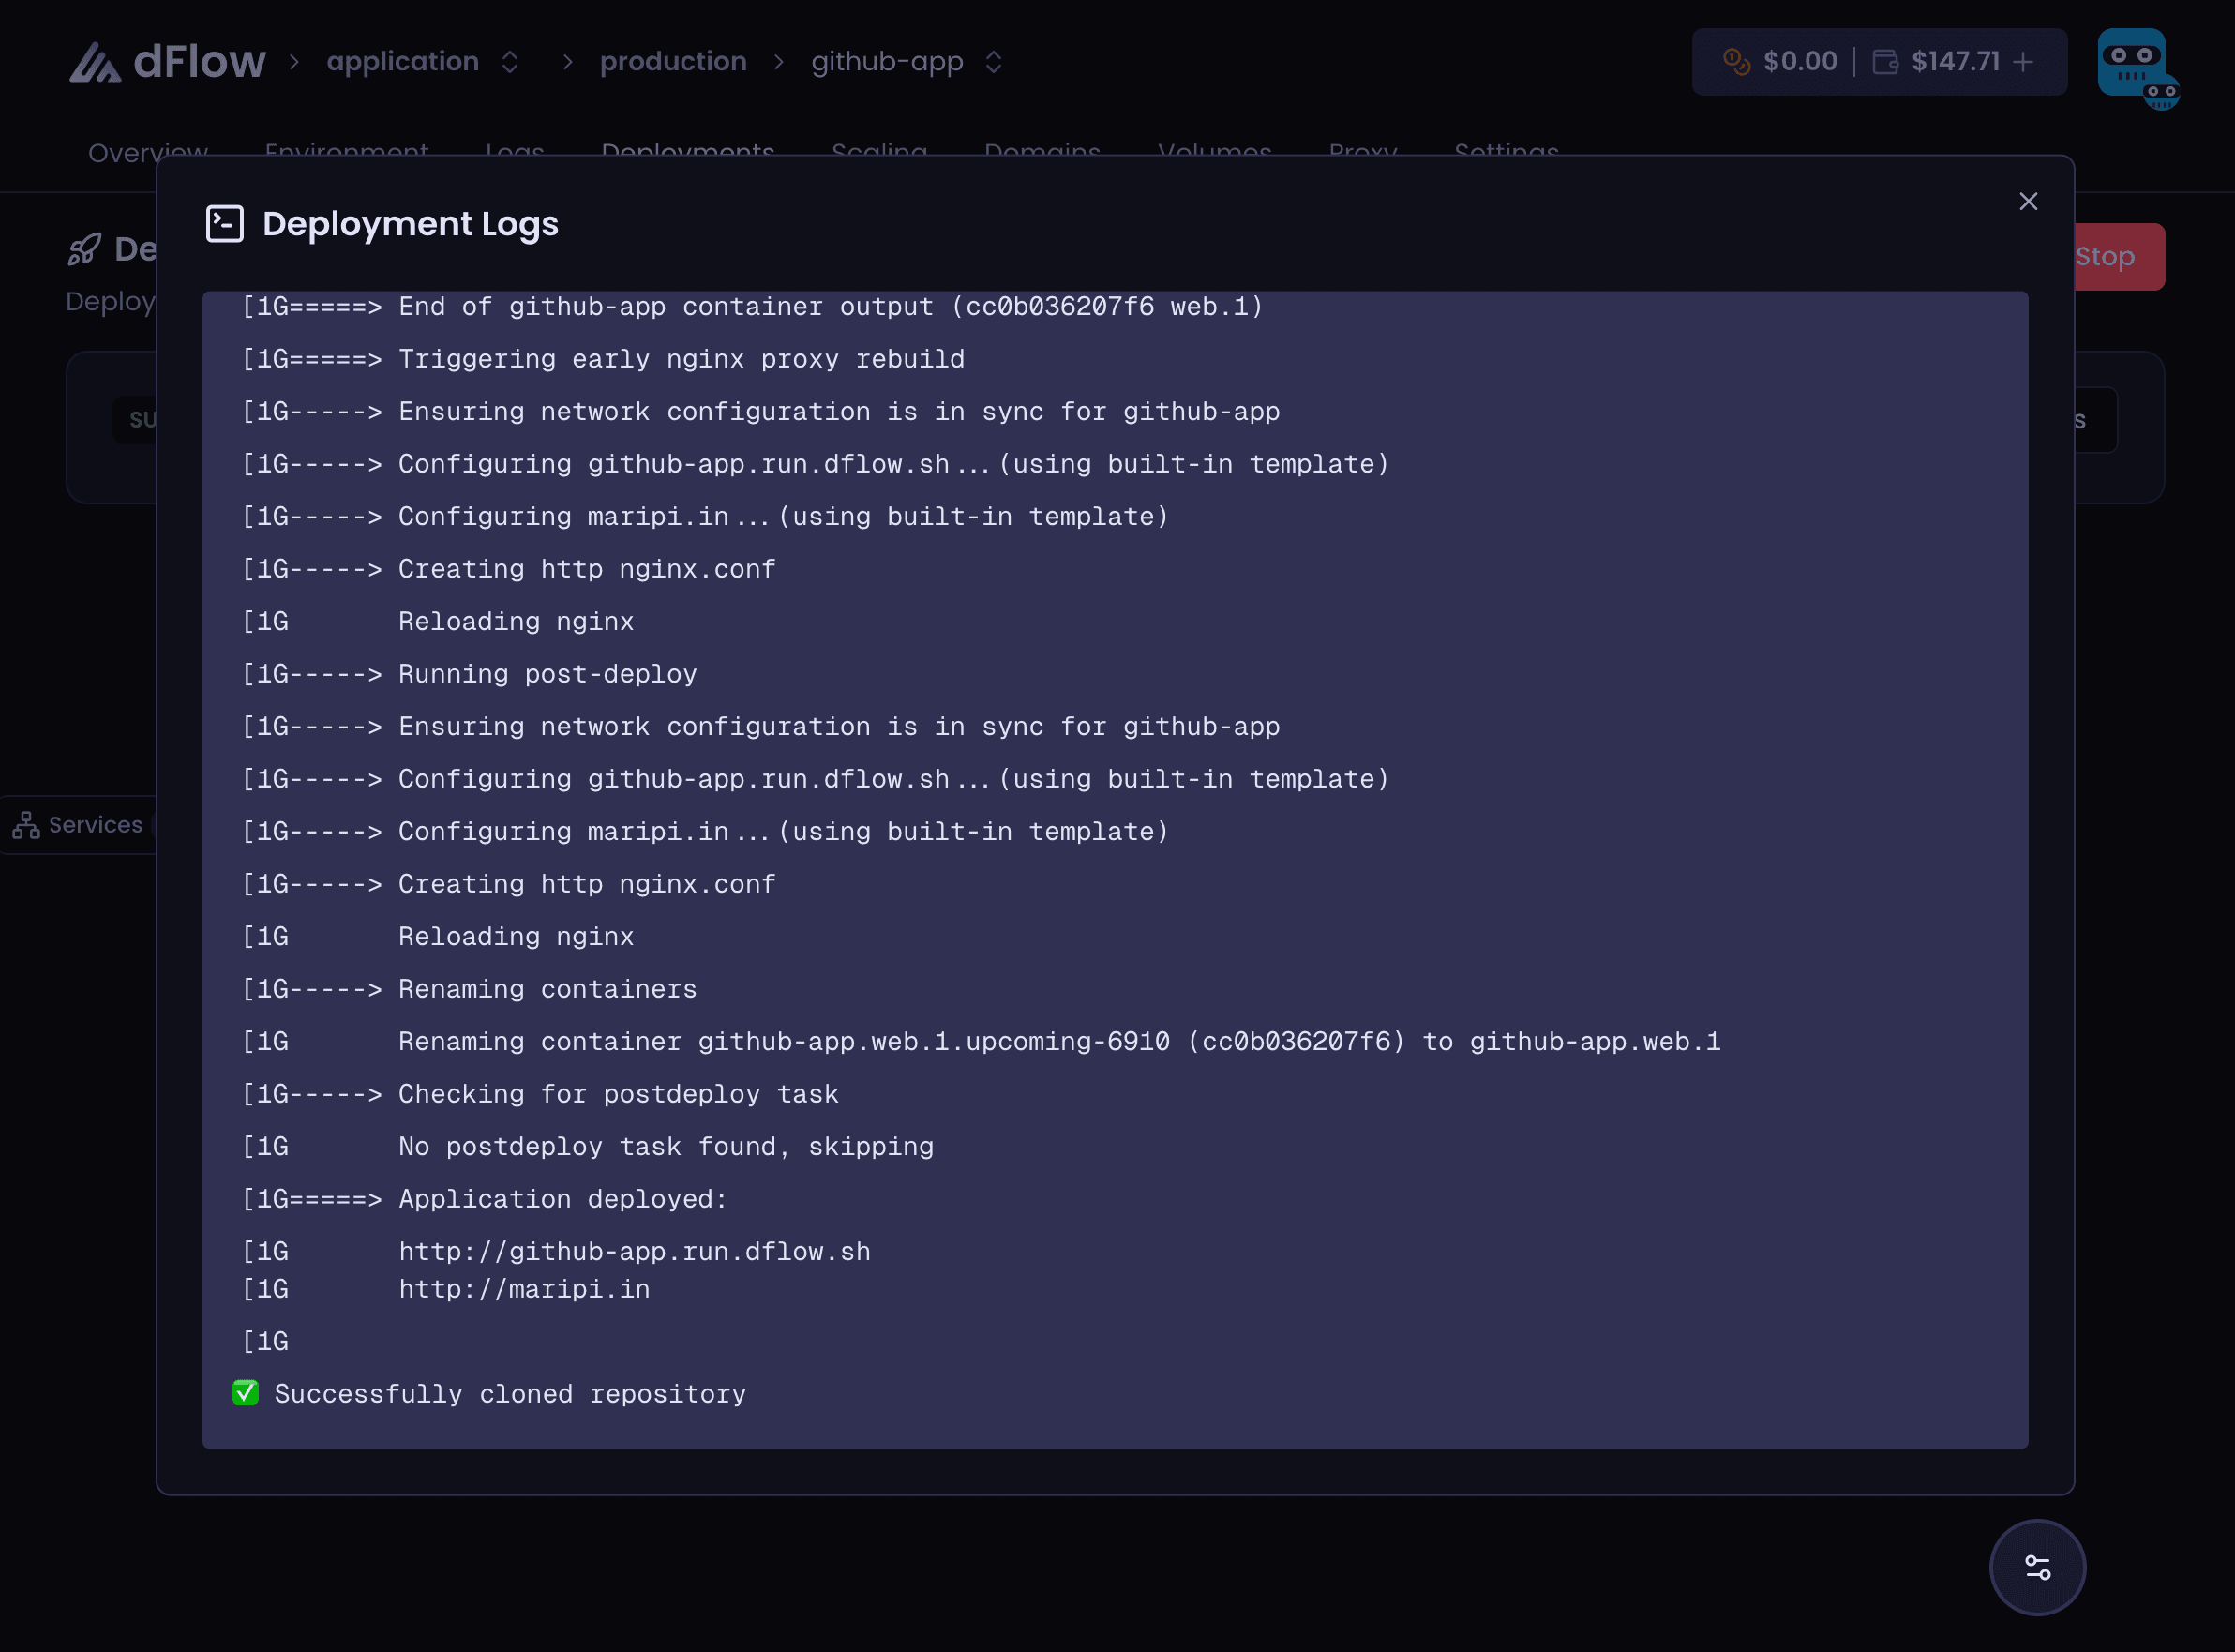Switch to the Settings tab
Screen dimensions: 2235x1652
[1506, 151]
